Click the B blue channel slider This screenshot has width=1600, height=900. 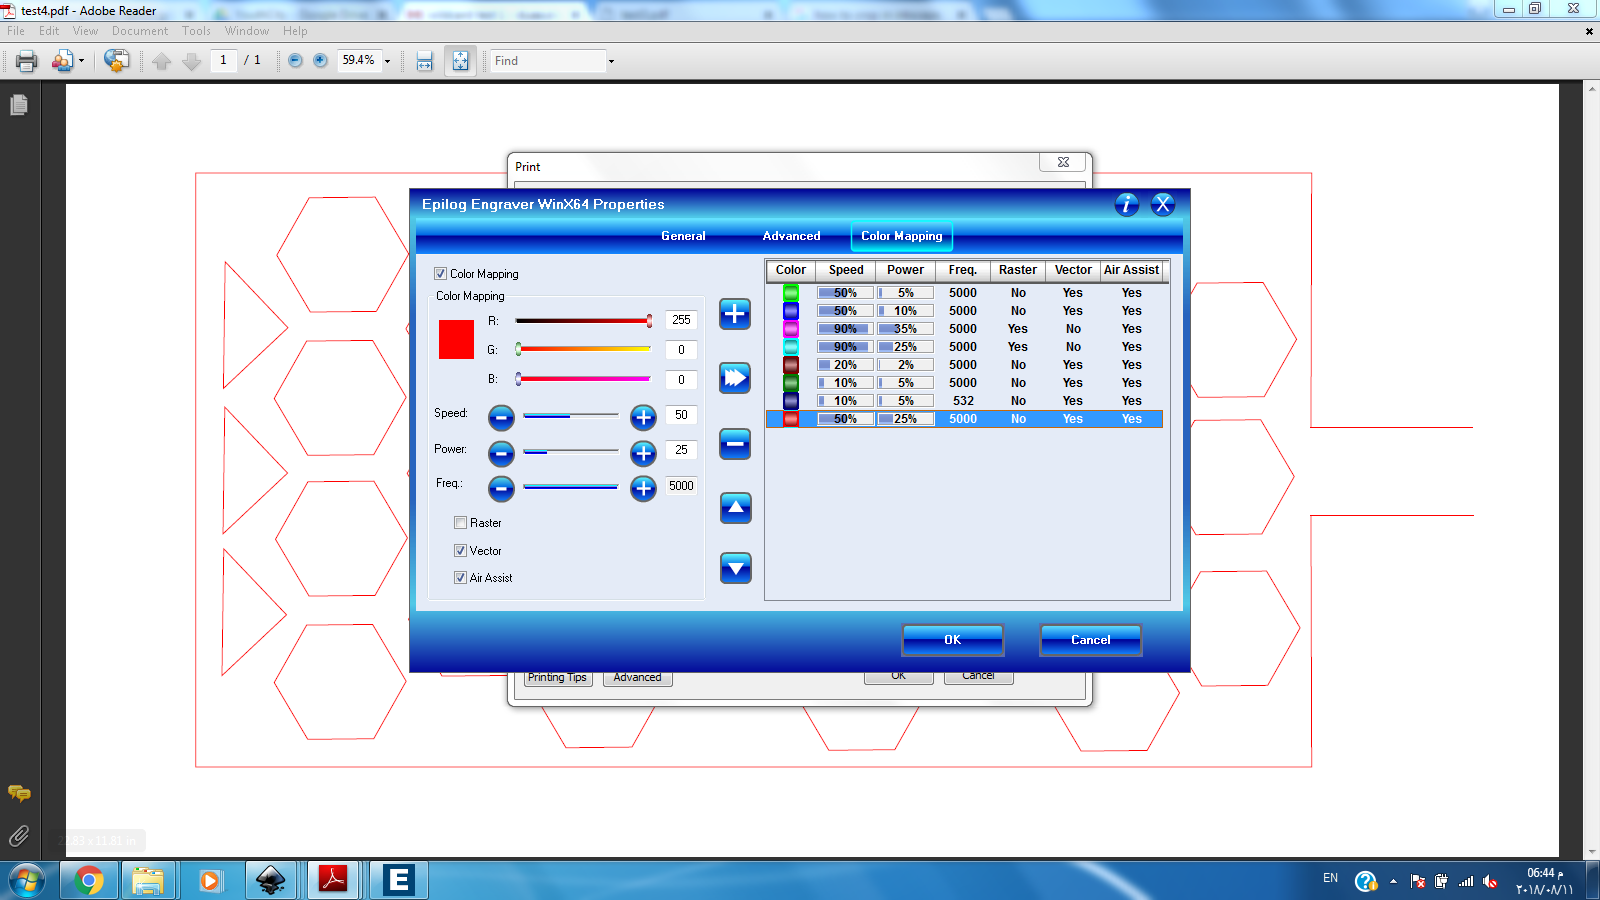[x=584, y=379]
